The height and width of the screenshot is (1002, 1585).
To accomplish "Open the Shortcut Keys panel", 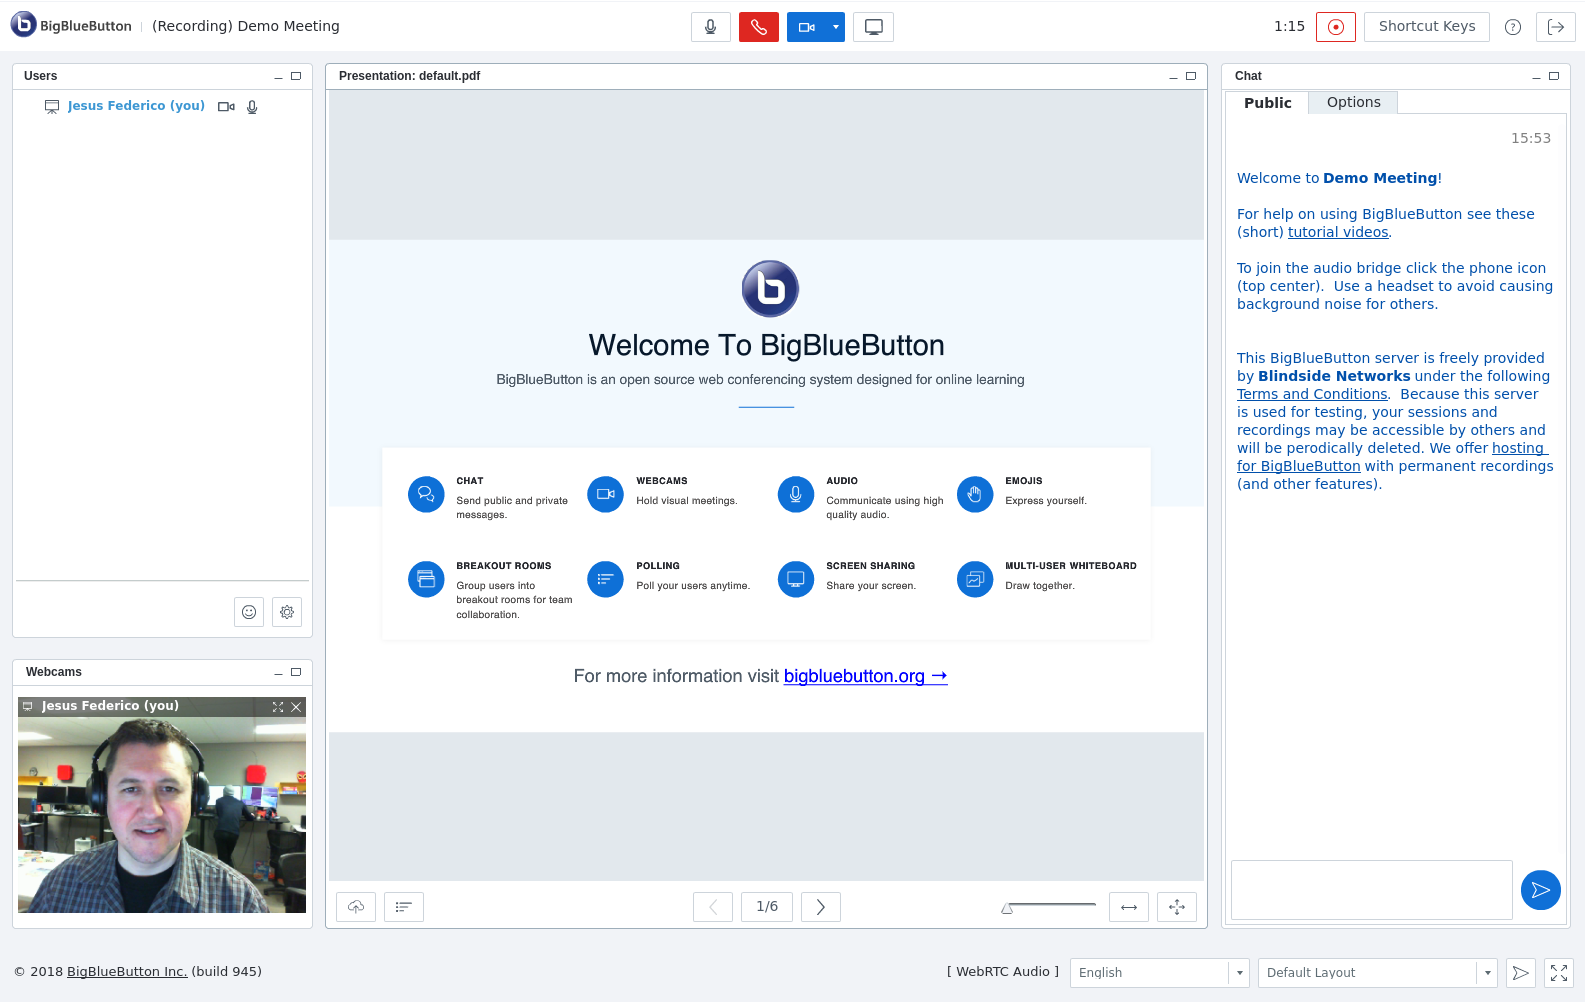I will (1426, 27).
